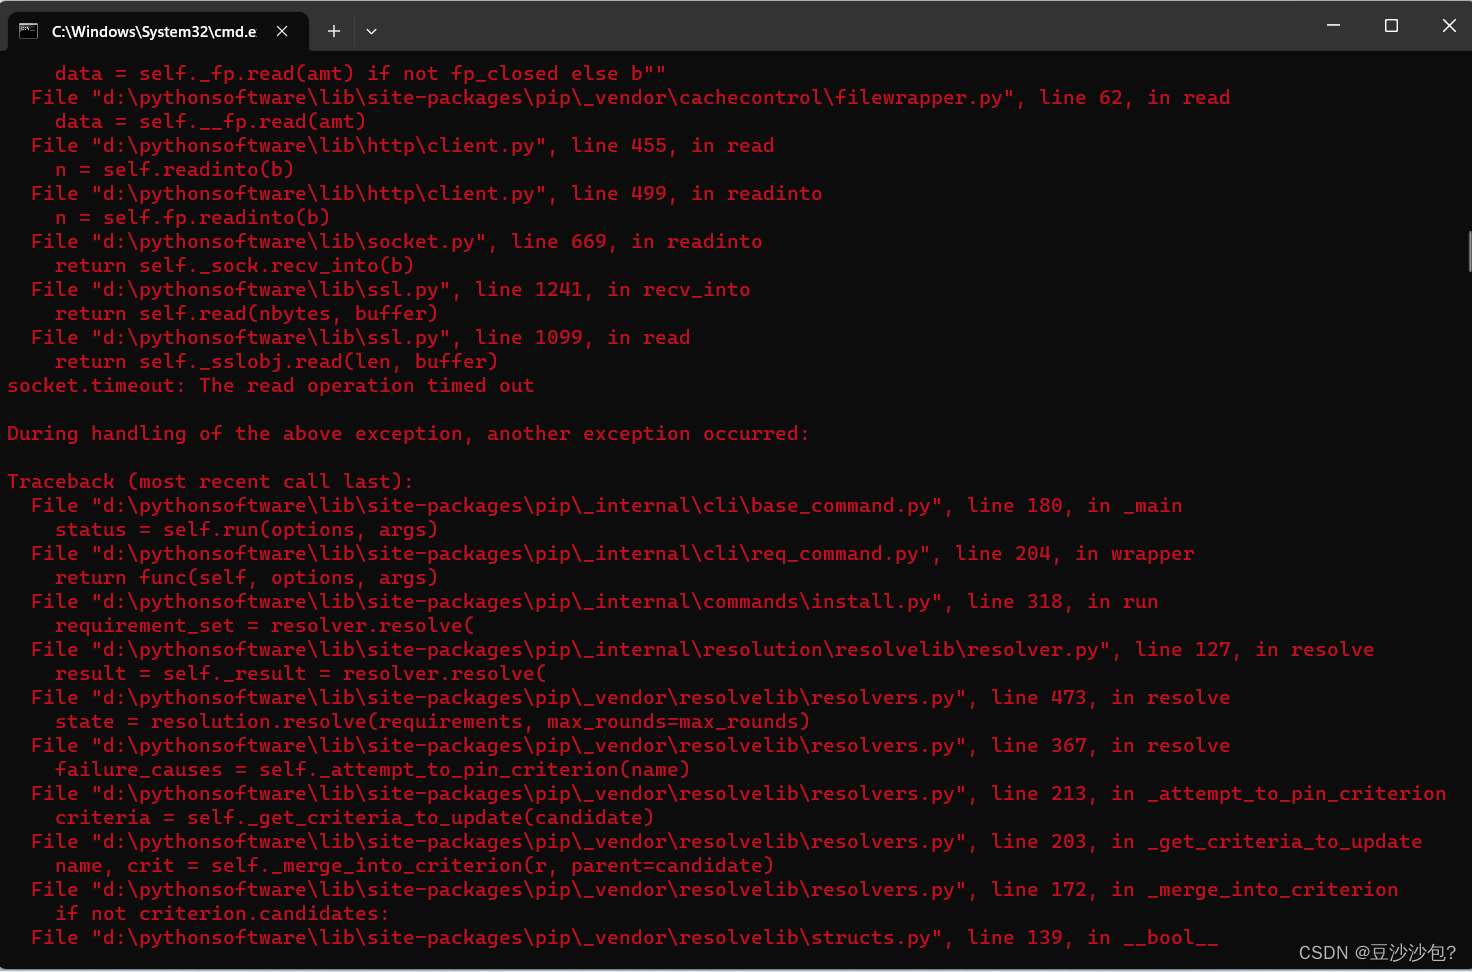The height and width of the screenshot is (972, 1472).
Task: Click 'return self._sock.recv_into(b)' line
Action: tap(234, 265)
